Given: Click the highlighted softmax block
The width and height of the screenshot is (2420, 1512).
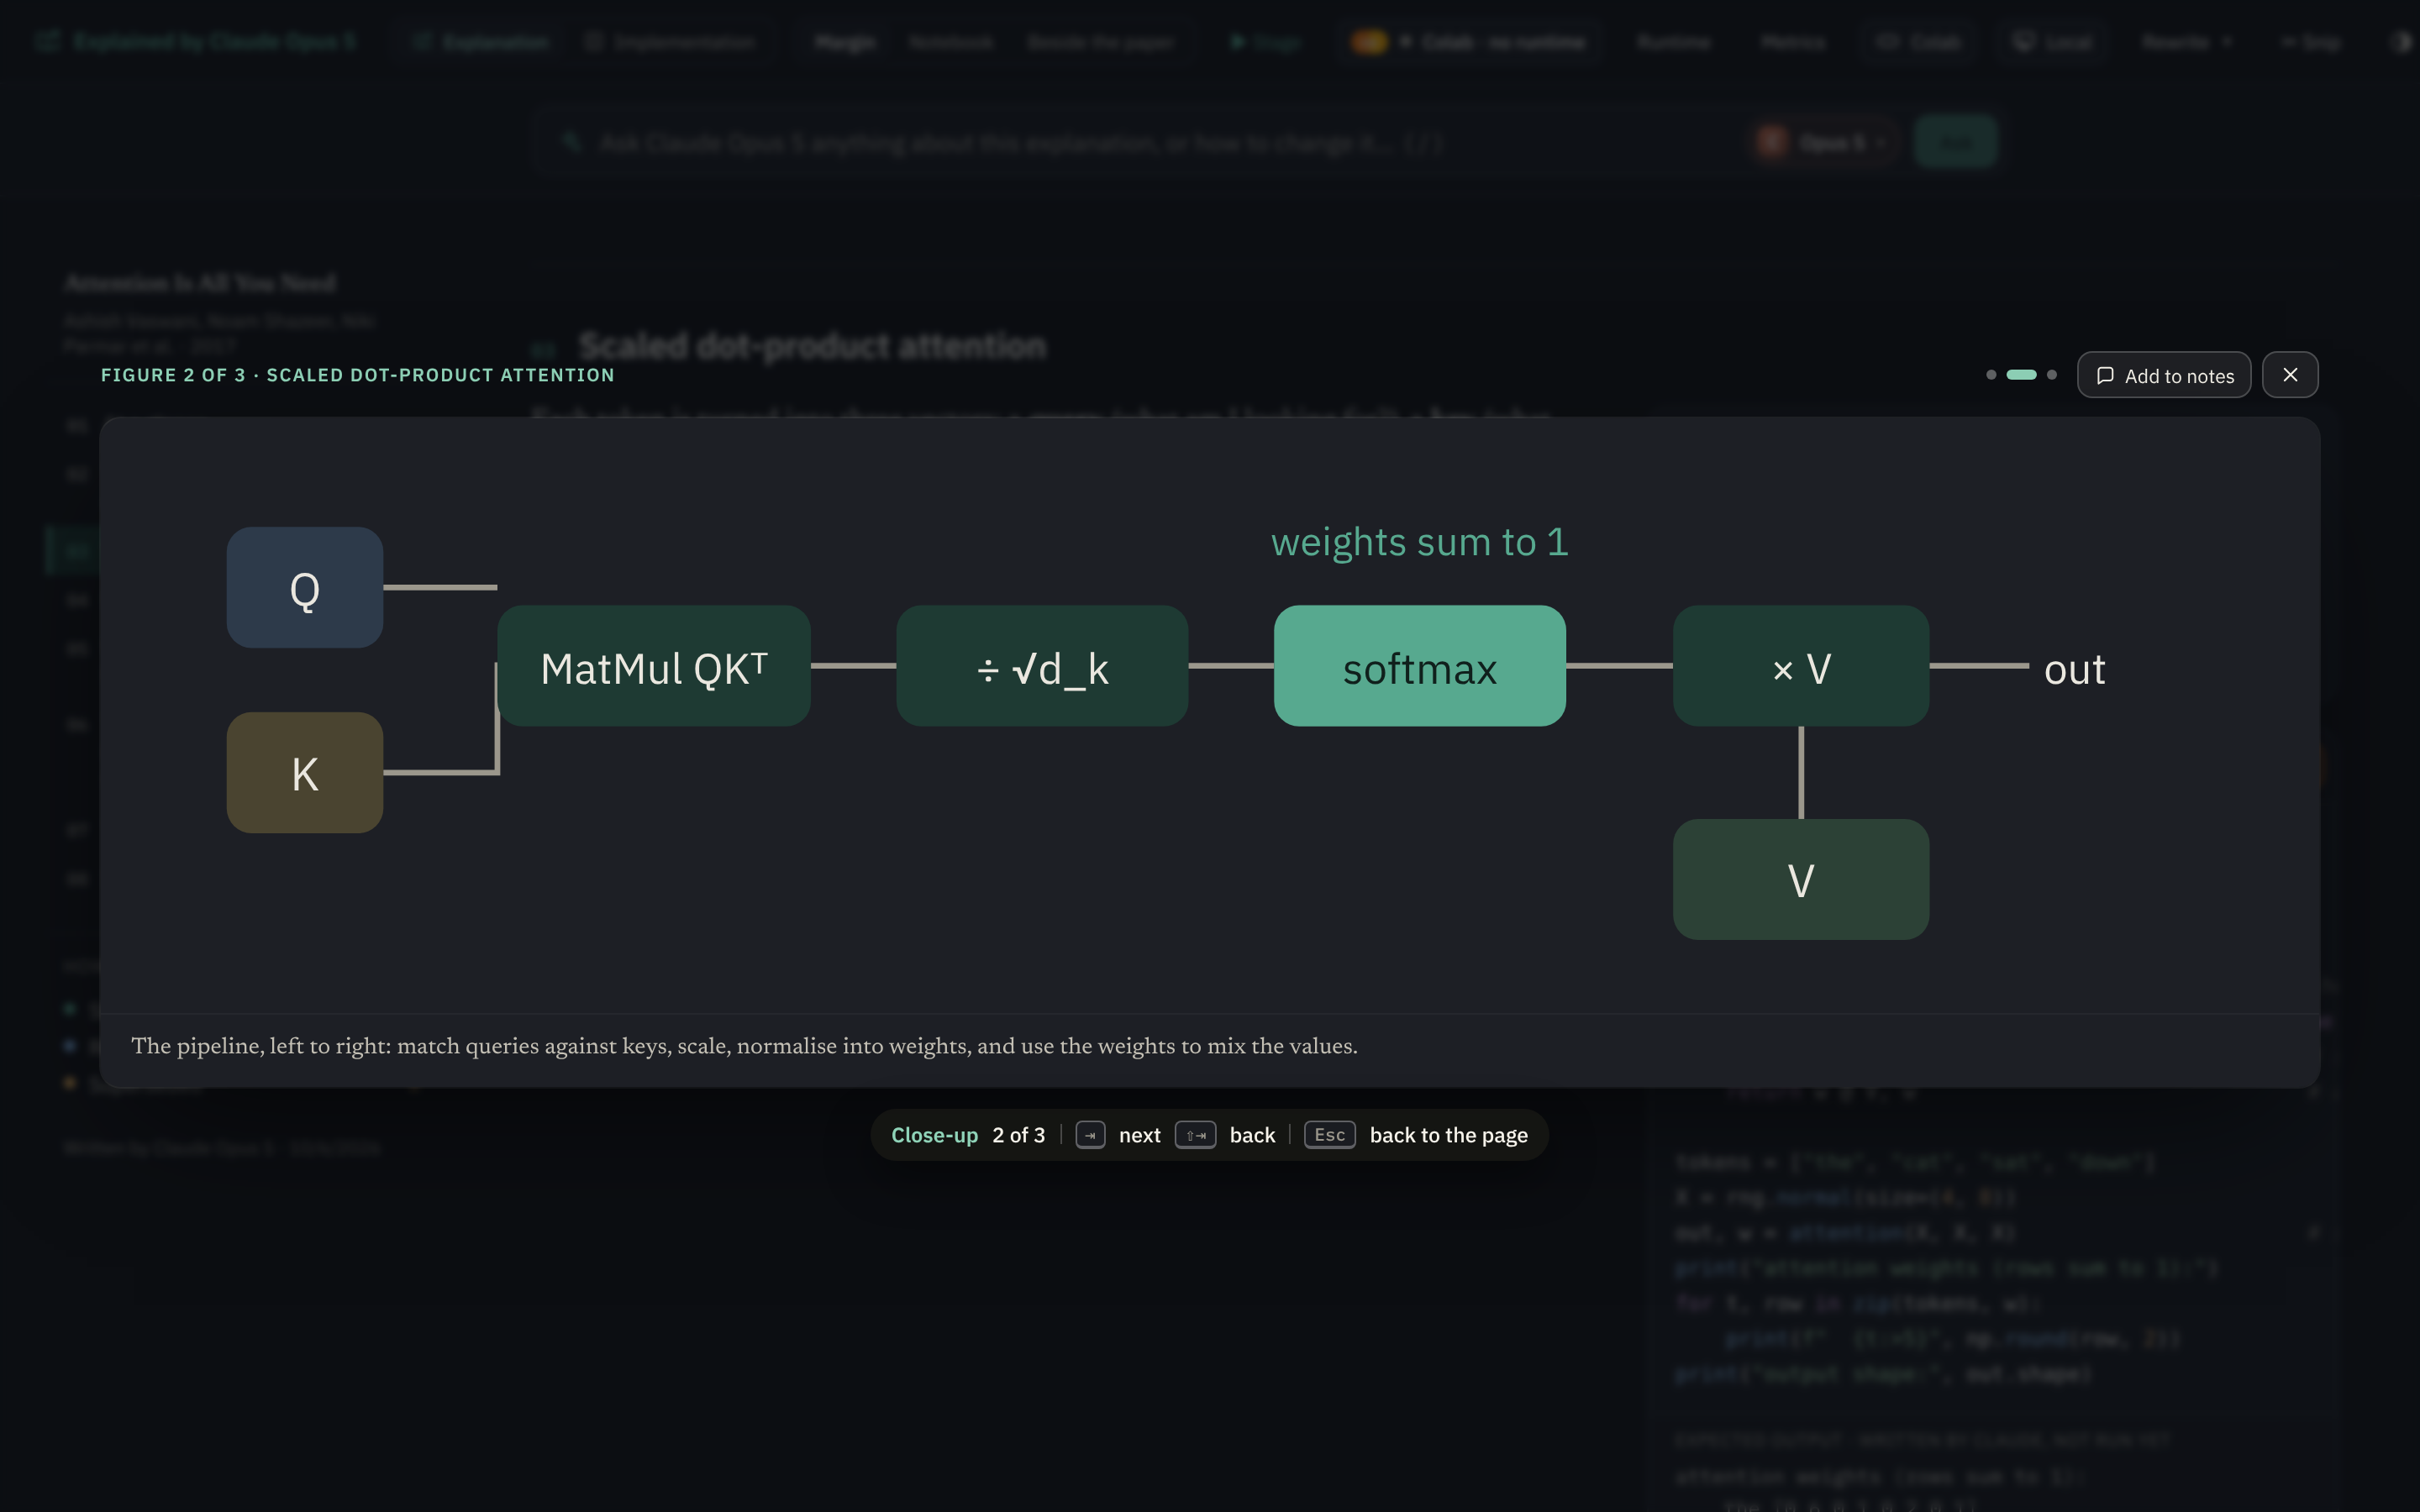Looking at the screenshot, I should pyautogui.click(x=1420, y=666).
